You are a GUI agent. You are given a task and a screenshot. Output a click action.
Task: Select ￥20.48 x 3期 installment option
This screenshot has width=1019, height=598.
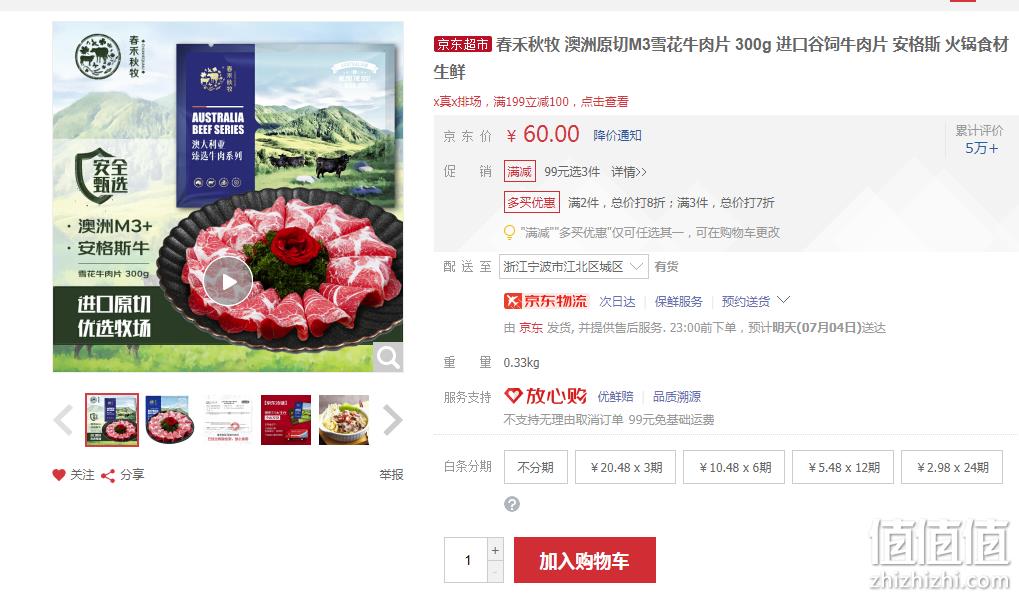[625, 467]
